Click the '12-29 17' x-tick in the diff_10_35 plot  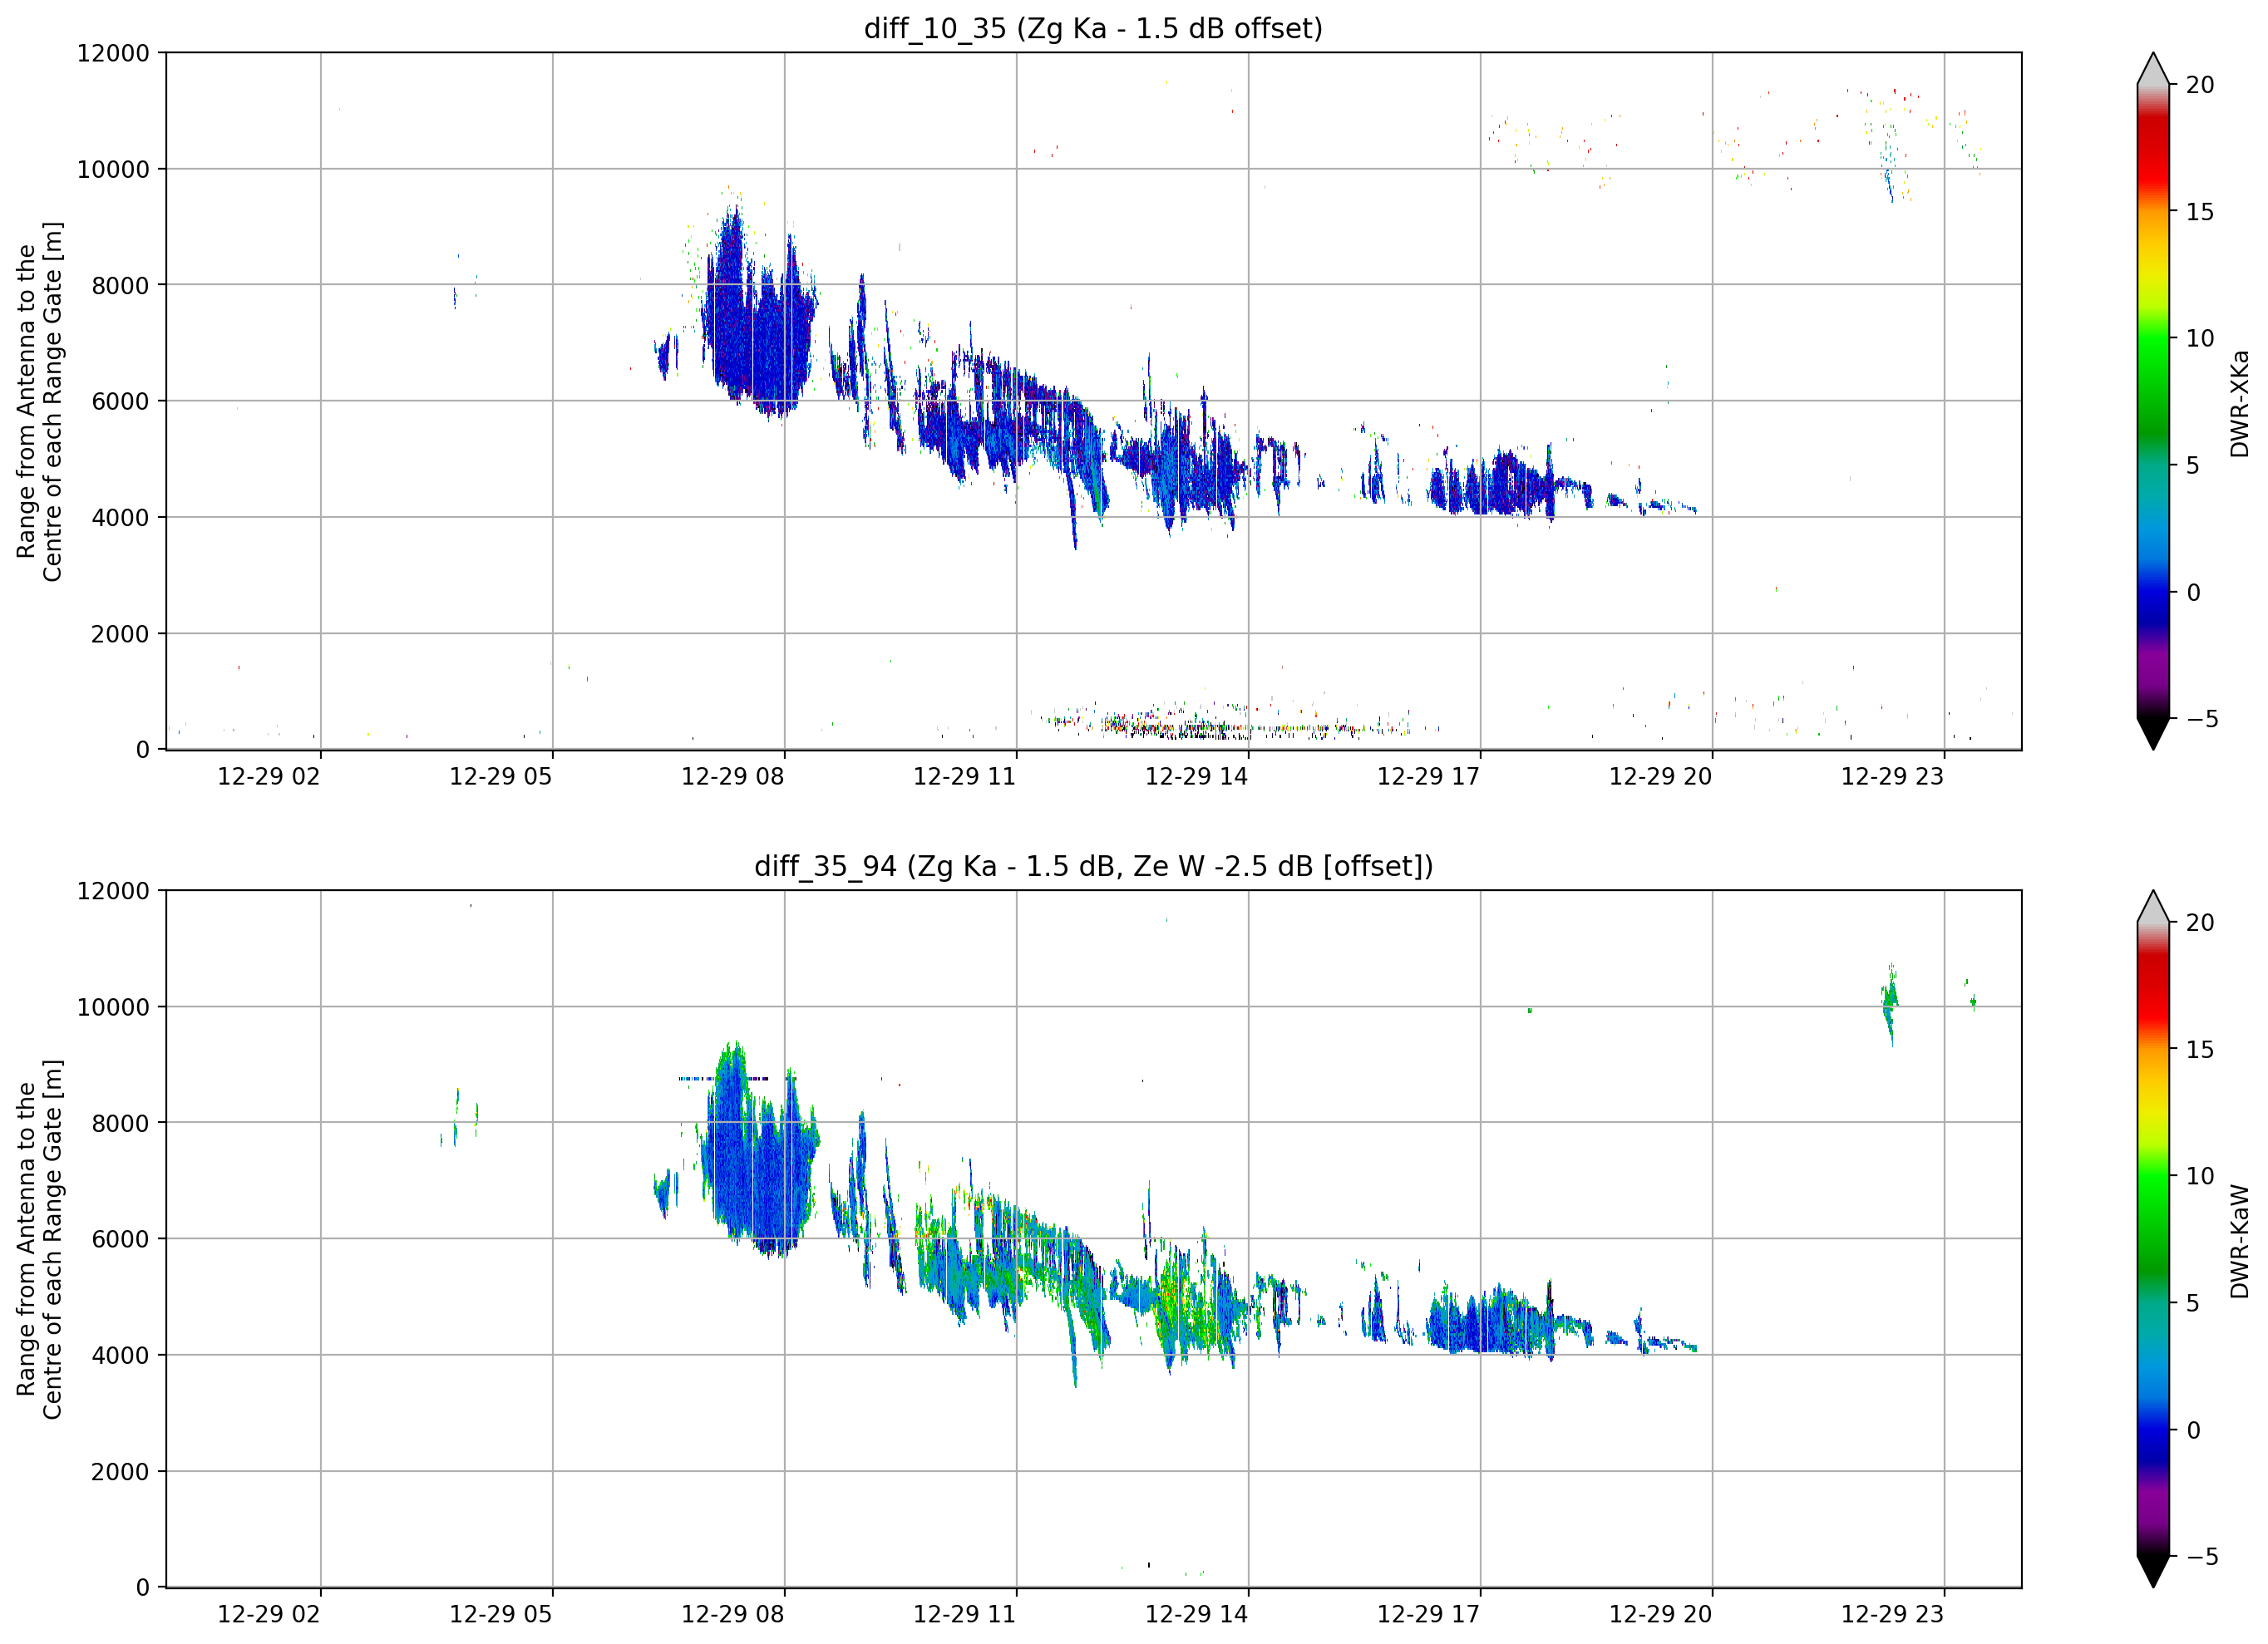click(1429, 777)
